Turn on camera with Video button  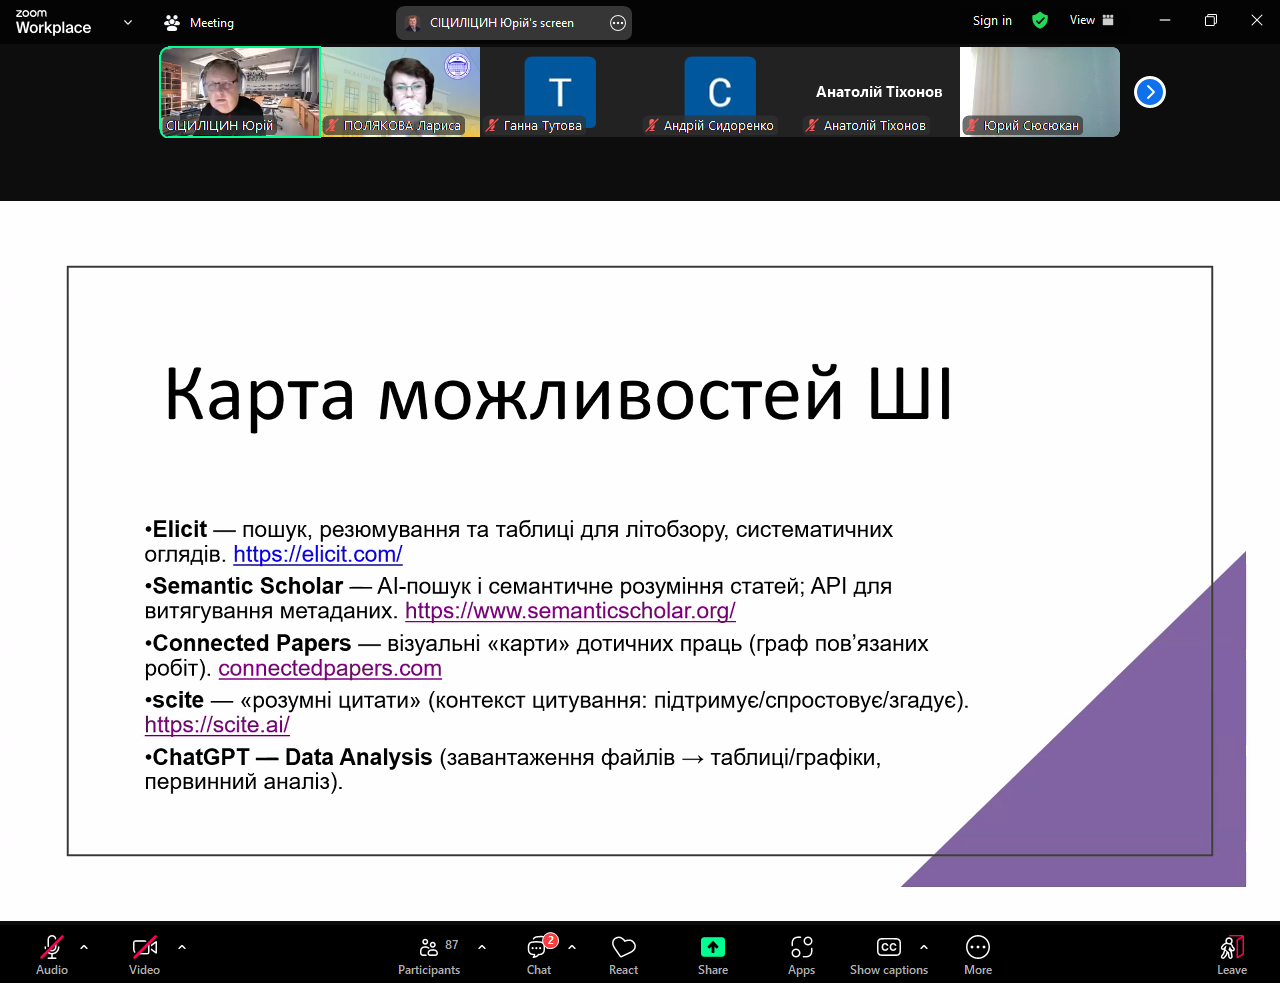(x=145, y=955)
